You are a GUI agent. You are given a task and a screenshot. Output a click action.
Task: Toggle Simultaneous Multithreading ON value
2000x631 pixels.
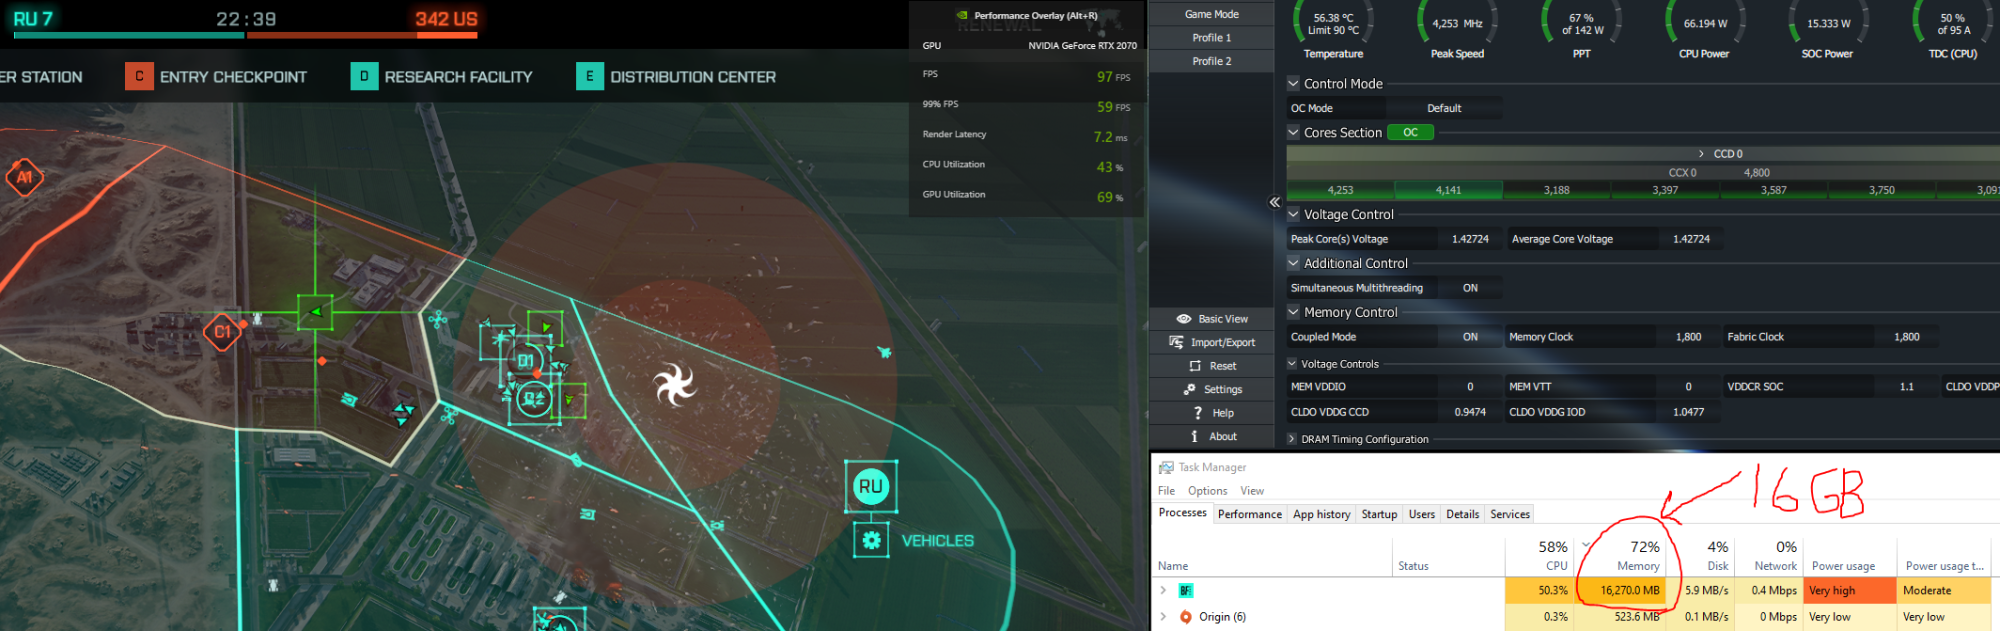[x=1470, y=288]
